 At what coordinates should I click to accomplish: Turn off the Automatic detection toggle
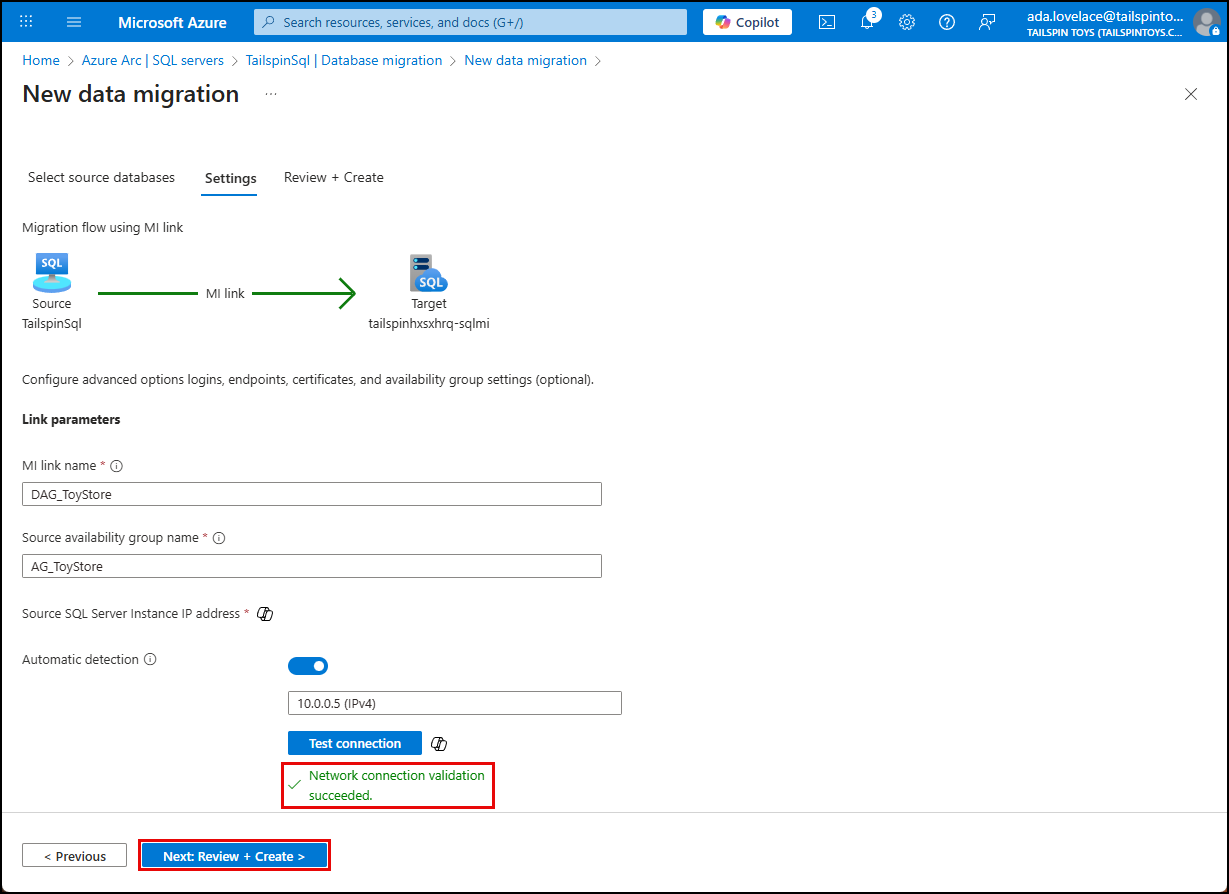[x=308, y=666]
